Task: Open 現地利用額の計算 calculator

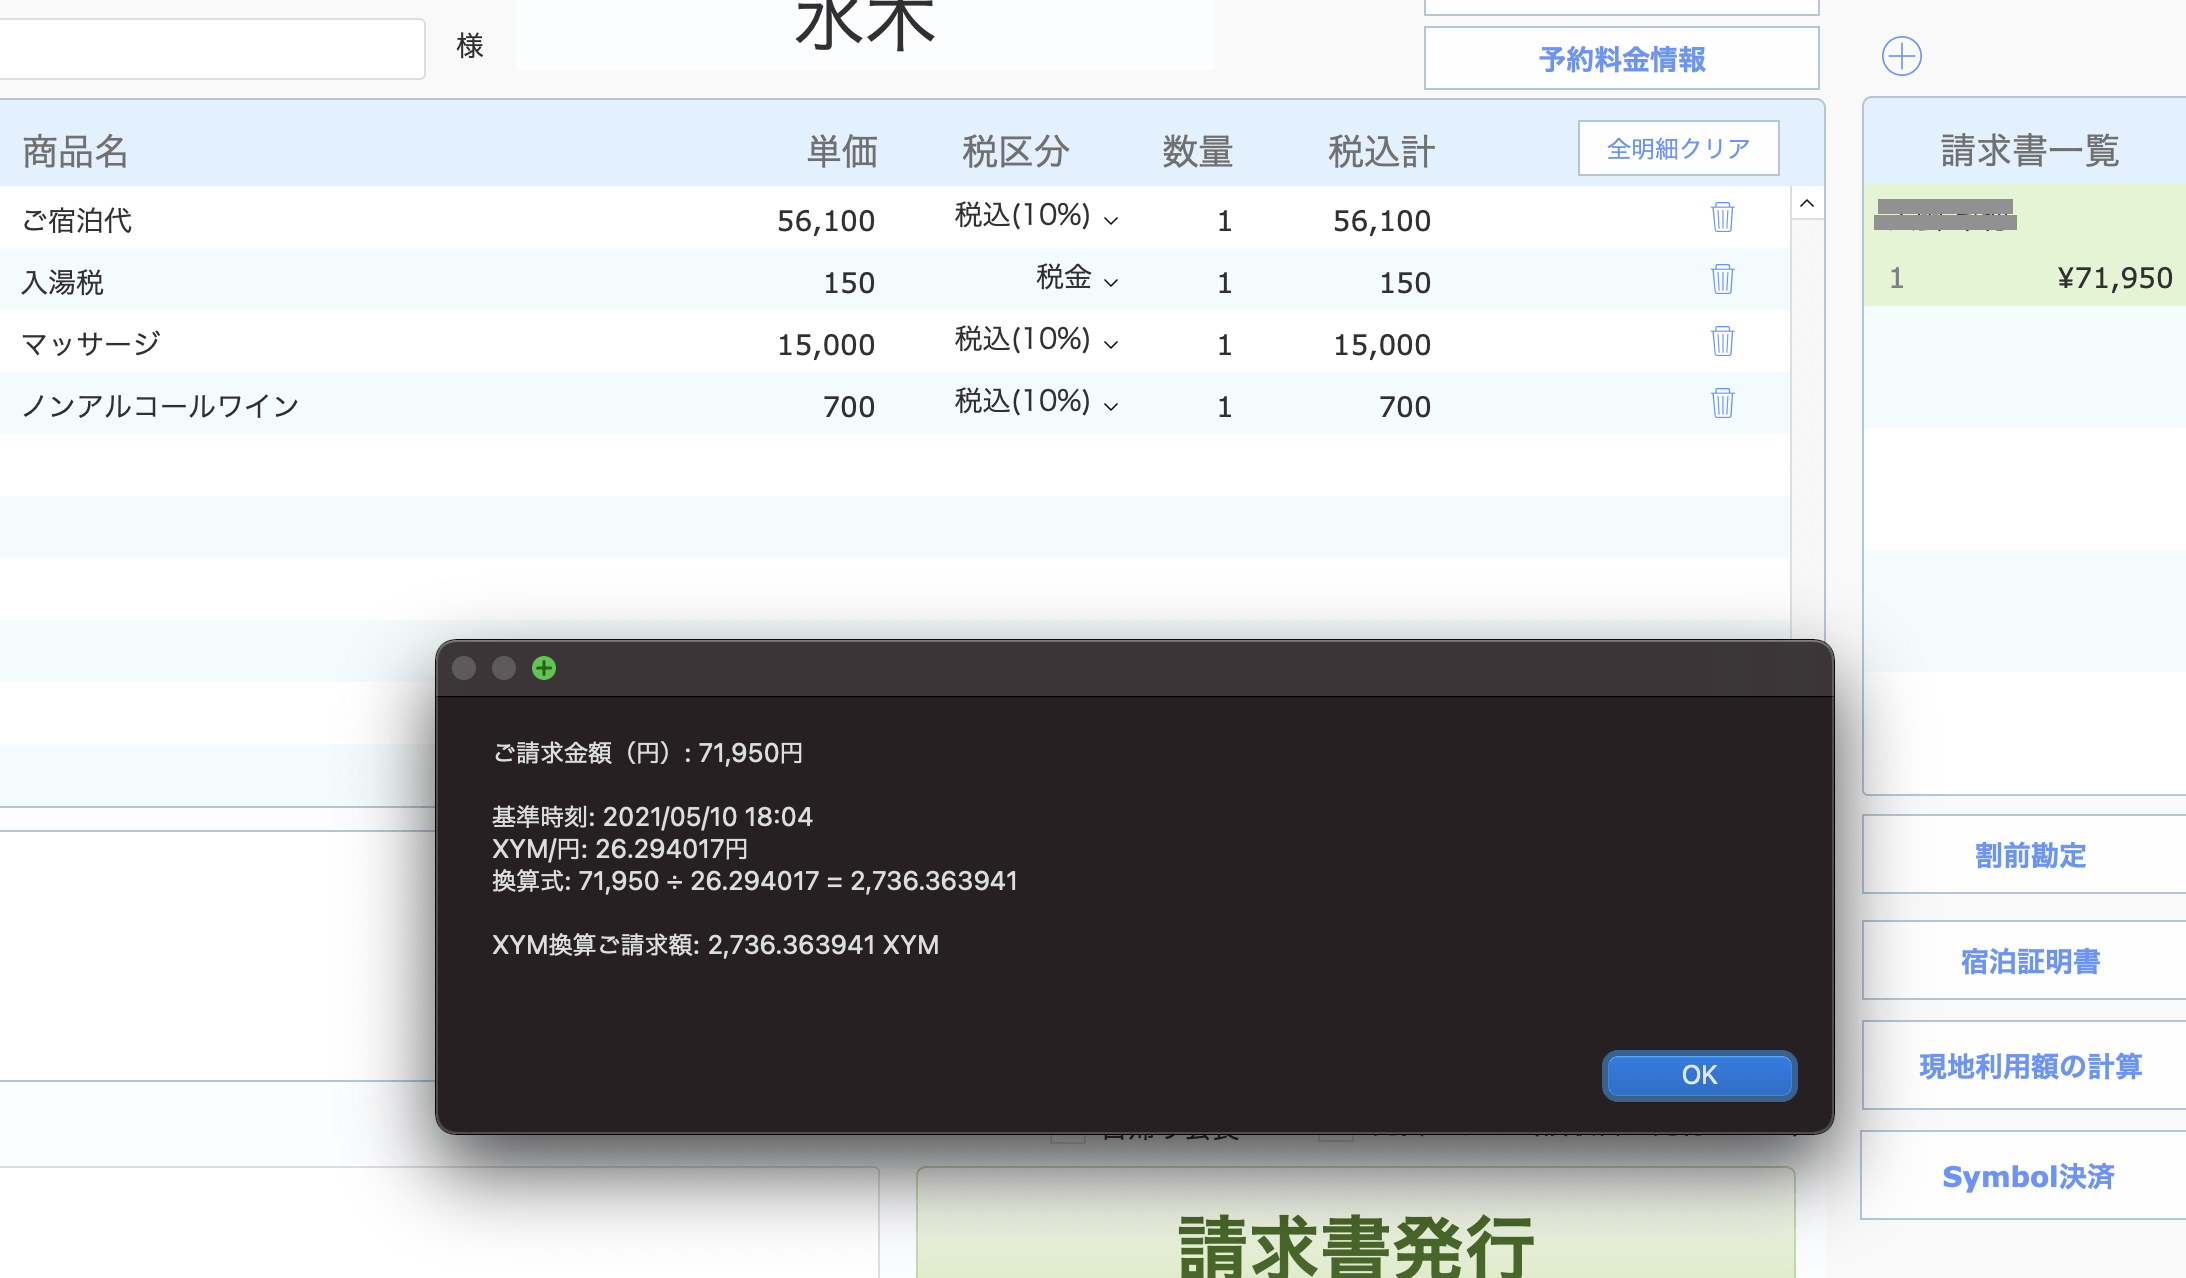Action: 2029,1066
